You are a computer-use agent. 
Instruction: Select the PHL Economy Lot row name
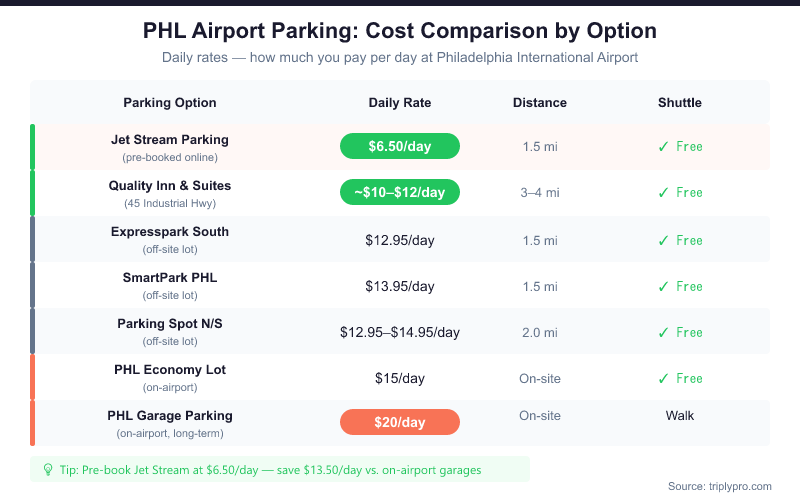coord(170,370)
